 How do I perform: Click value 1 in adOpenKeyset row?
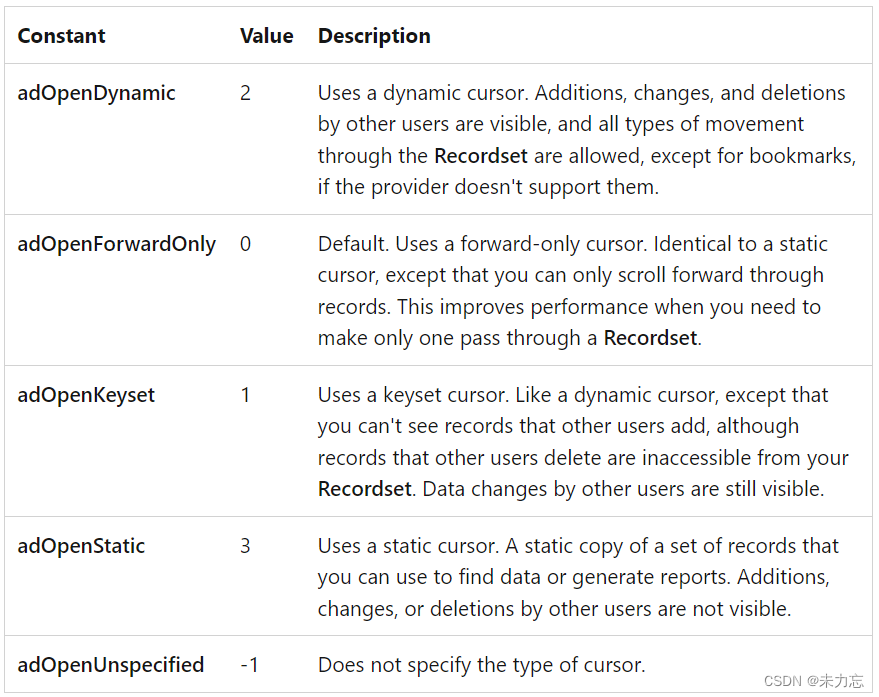246,395
